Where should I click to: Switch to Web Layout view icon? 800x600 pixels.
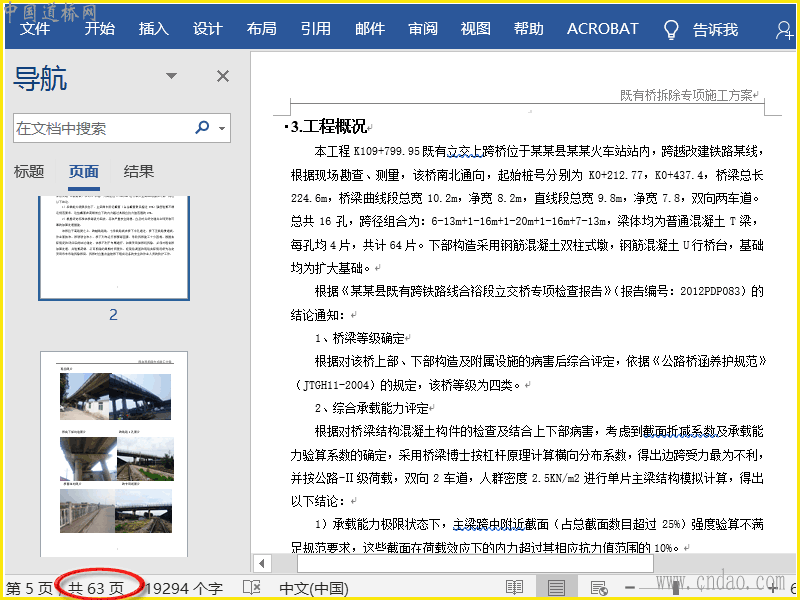(598, 588)
